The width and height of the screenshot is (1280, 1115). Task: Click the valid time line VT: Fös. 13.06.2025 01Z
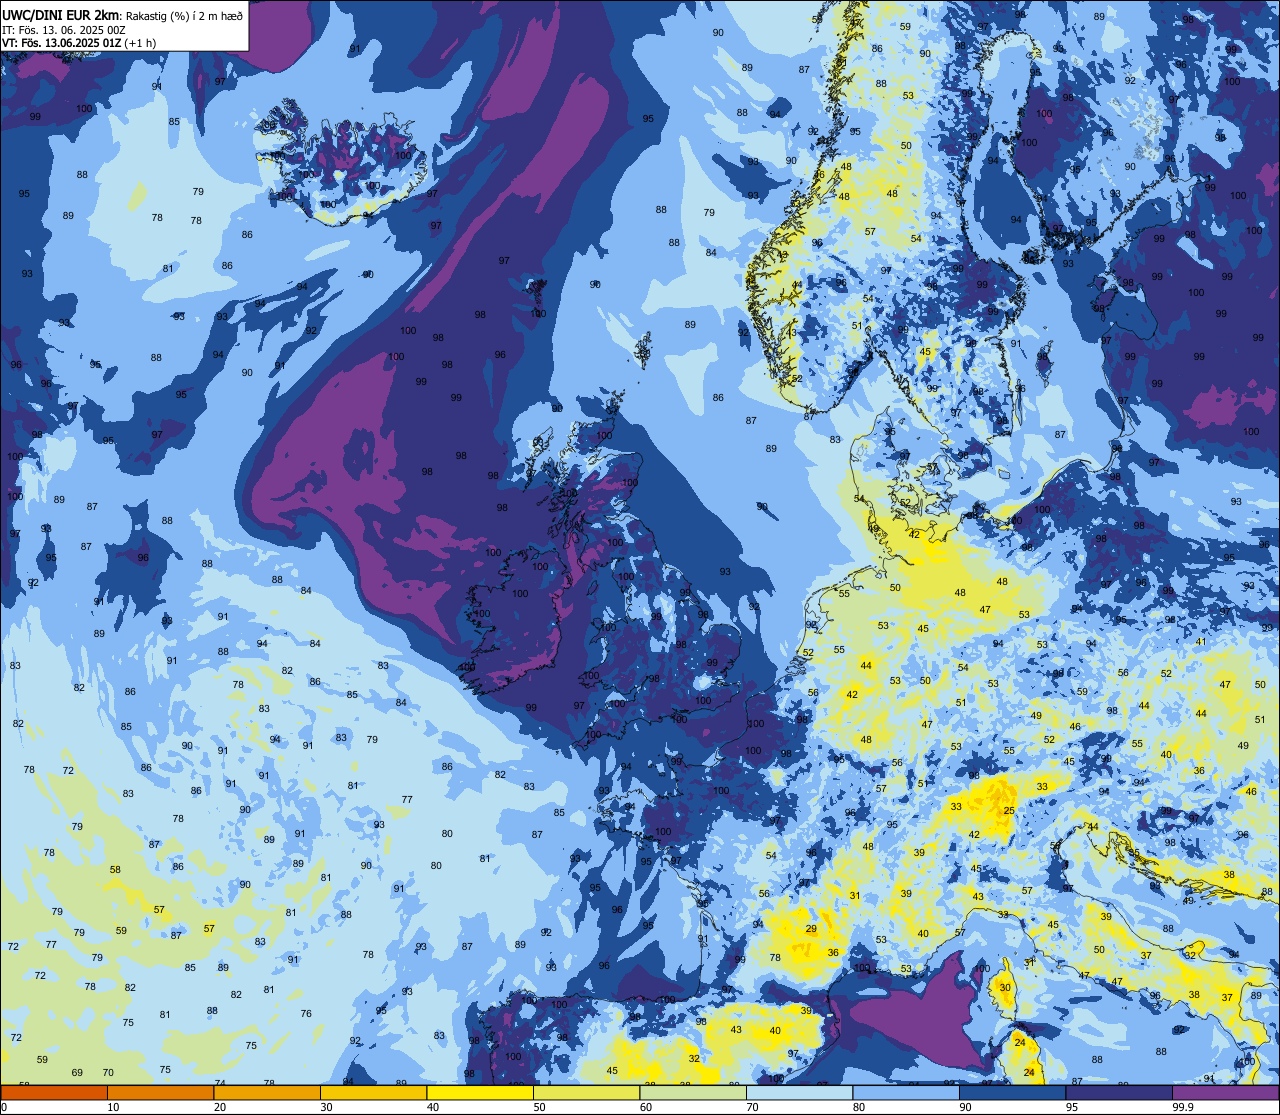pos(62,43)
